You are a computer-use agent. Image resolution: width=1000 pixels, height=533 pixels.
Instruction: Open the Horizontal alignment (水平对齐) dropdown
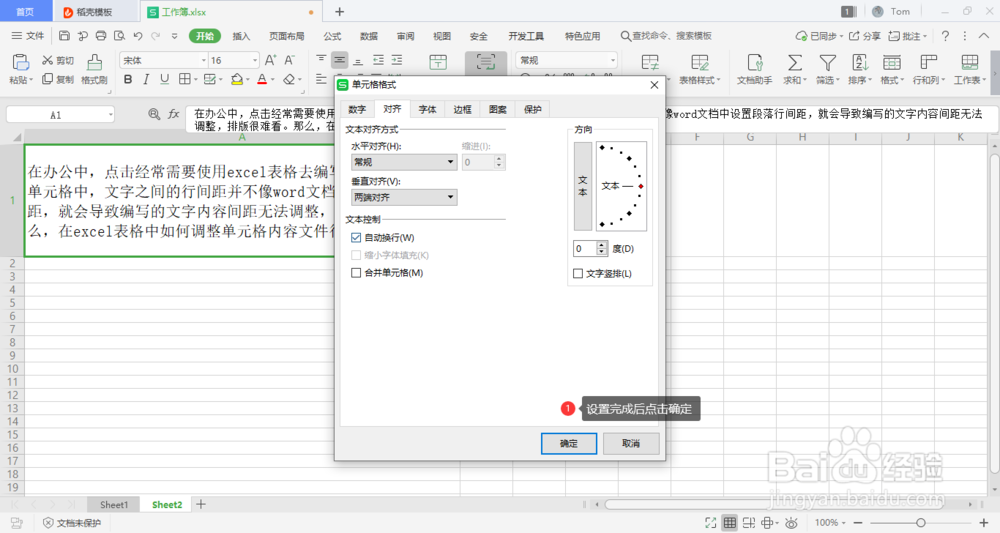point(404,162)
